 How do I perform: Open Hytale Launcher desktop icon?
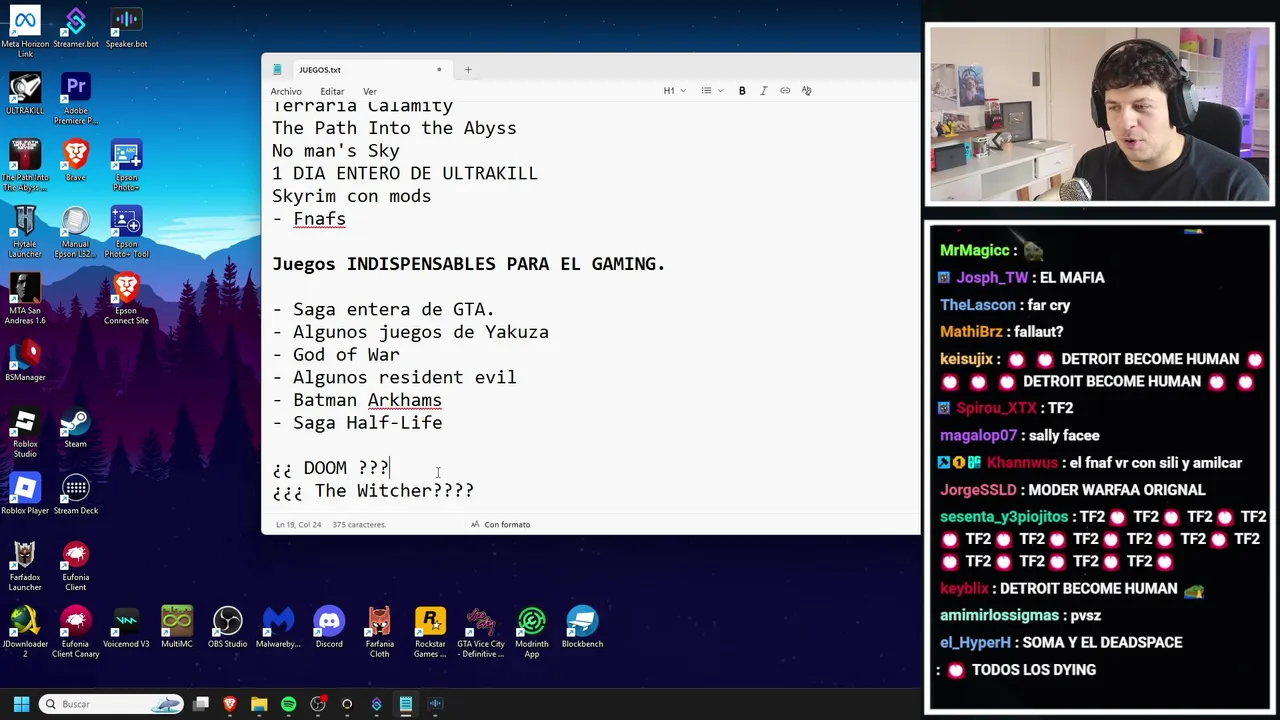(25, 232)
